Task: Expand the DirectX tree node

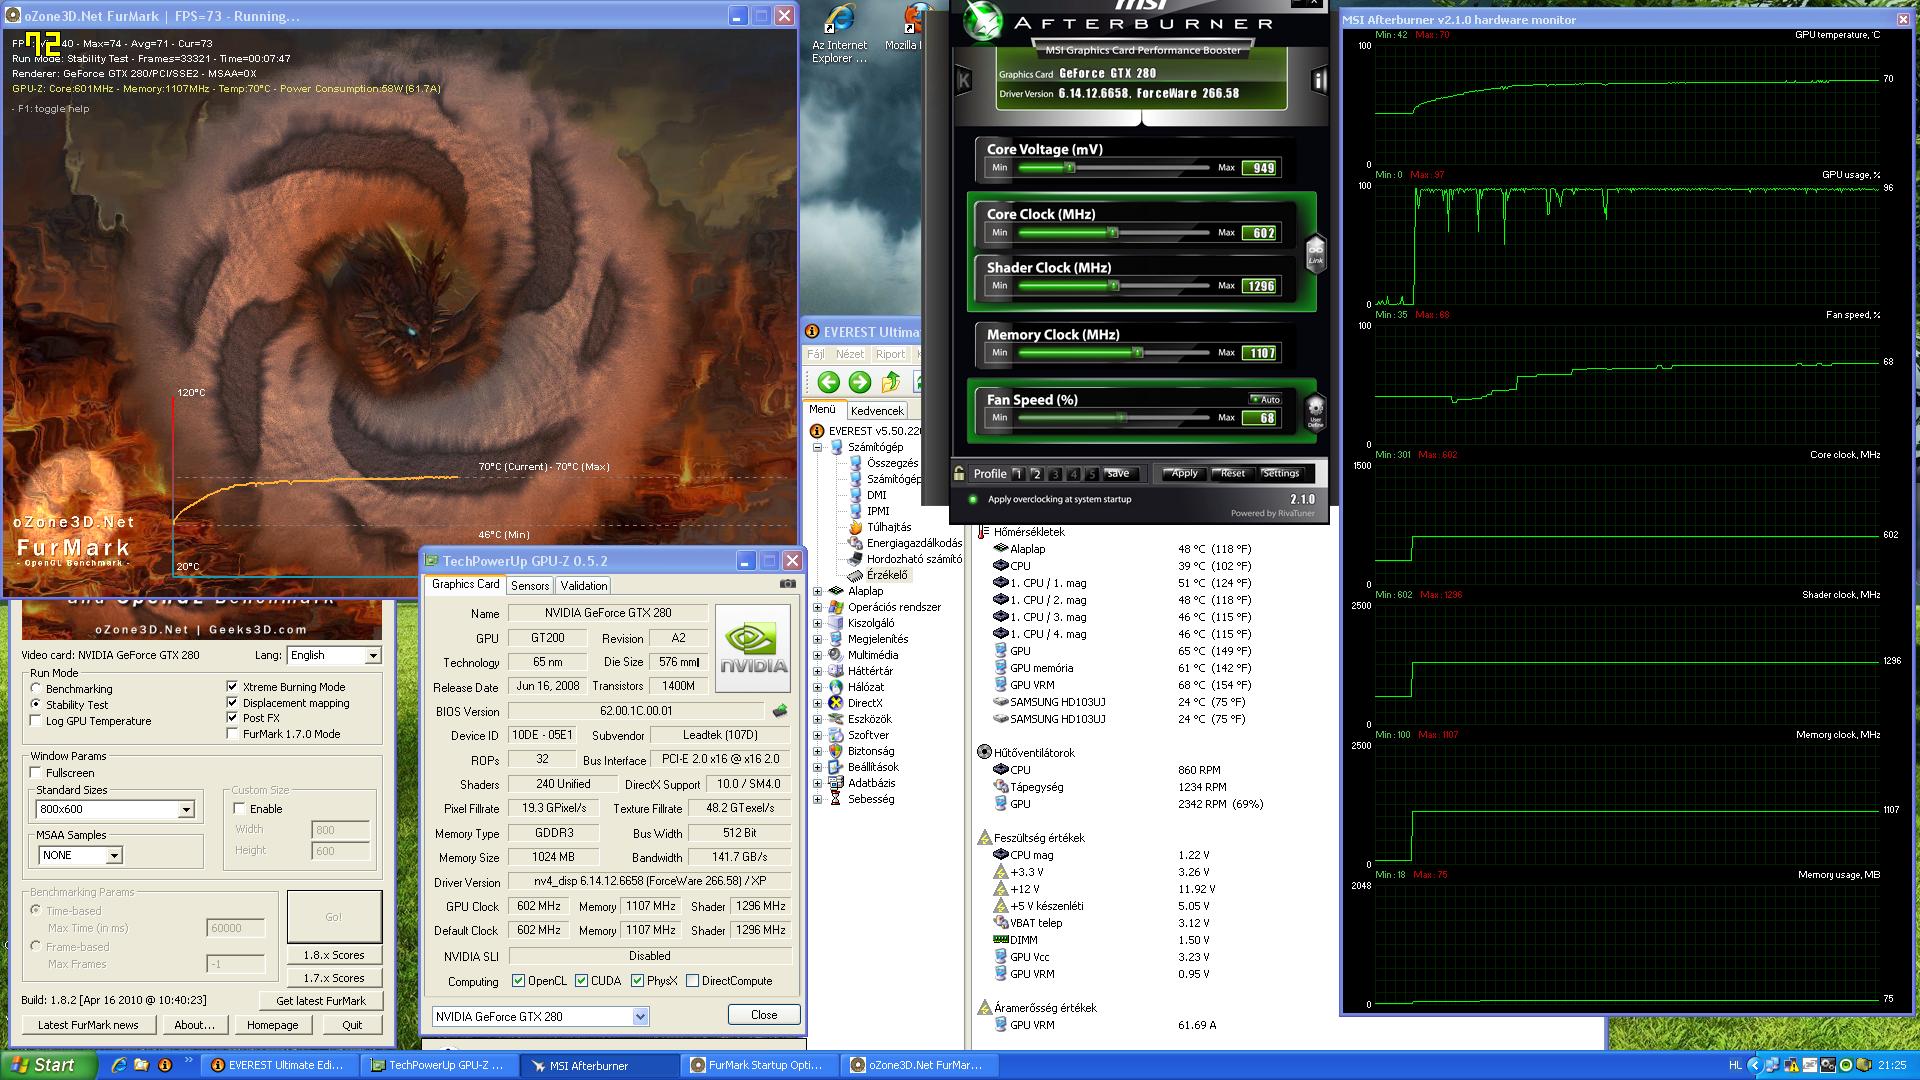Action: pyautogui.click(x=817, y=703)
